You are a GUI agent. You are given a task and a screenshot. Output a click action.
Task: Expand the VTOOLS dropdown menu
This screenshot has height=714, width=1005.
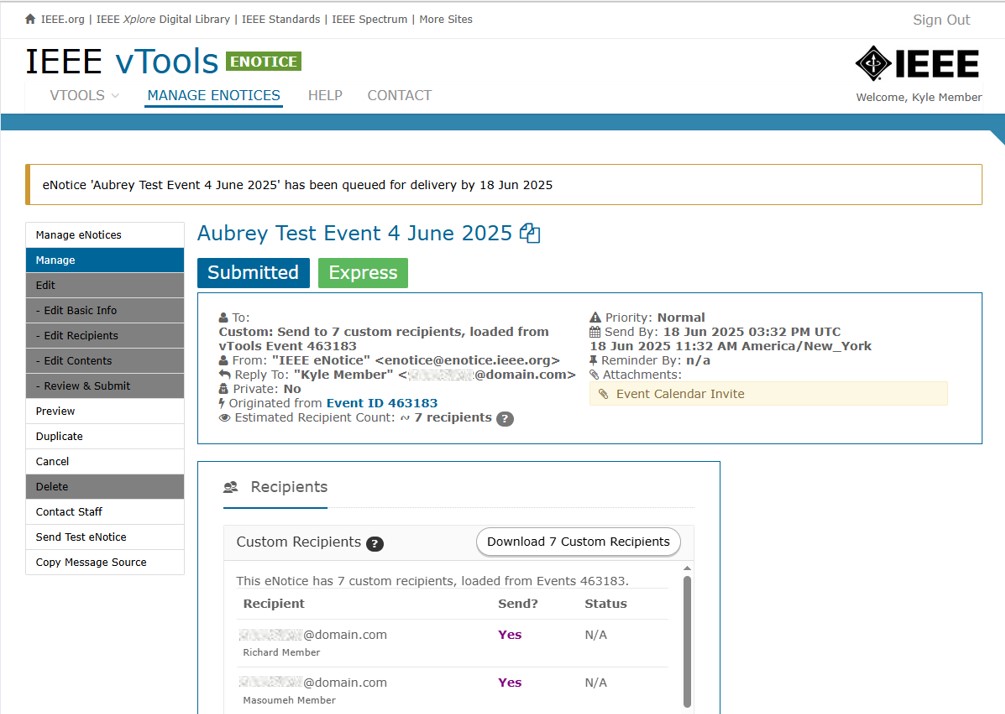pos(84,95)
